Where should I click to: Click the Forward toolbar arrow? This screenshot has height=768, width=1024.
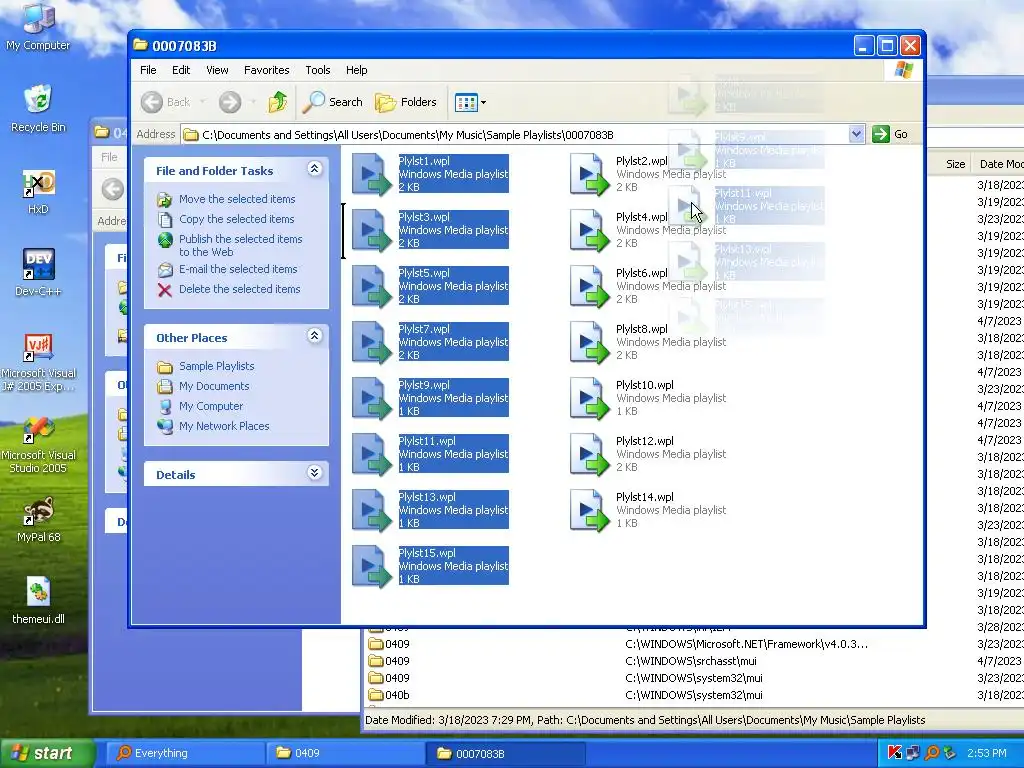click(230, 102)
